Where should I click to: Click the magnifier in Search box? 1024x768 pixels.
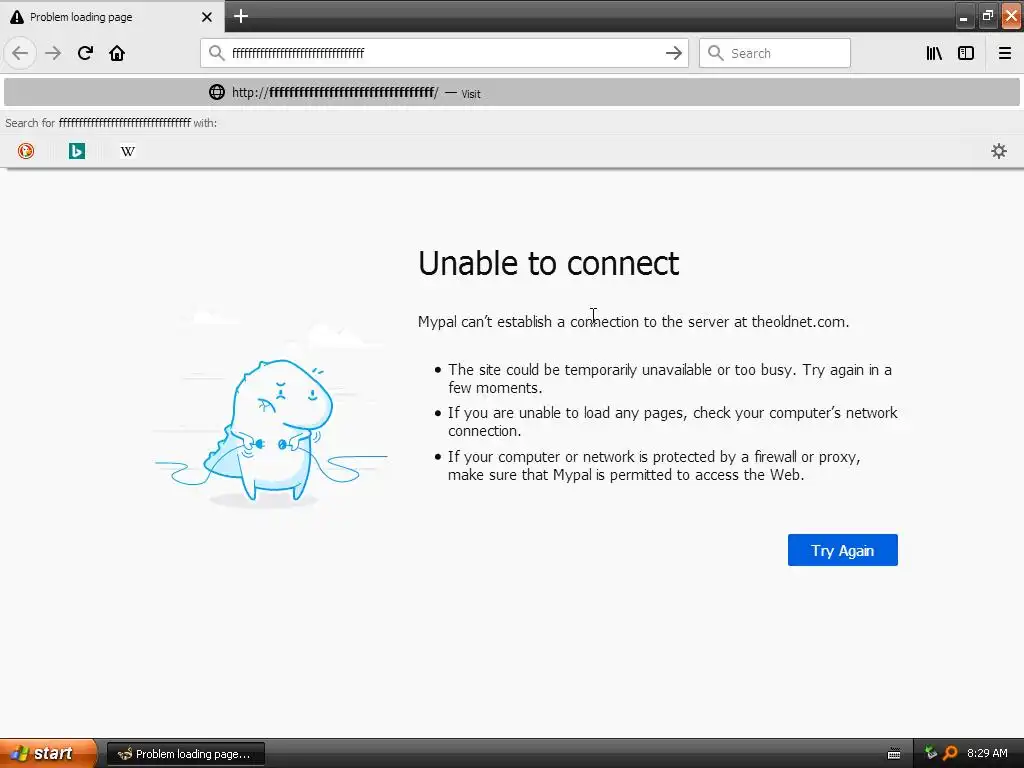click(716, 53)
